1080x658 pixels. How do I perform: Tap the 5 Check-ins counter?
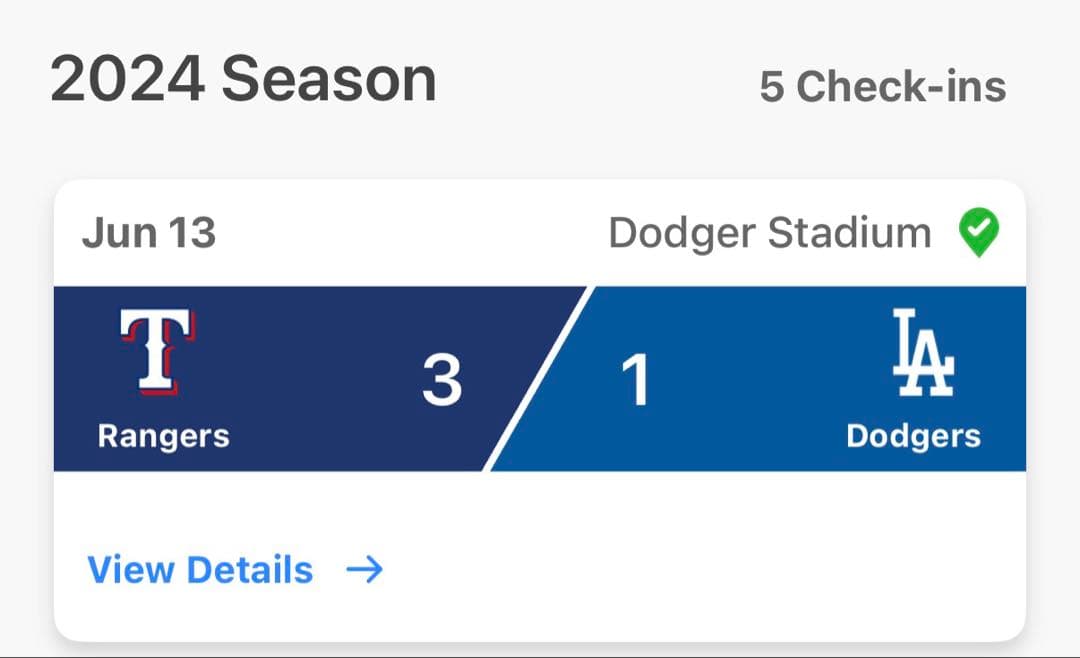[x=882, y=87]
